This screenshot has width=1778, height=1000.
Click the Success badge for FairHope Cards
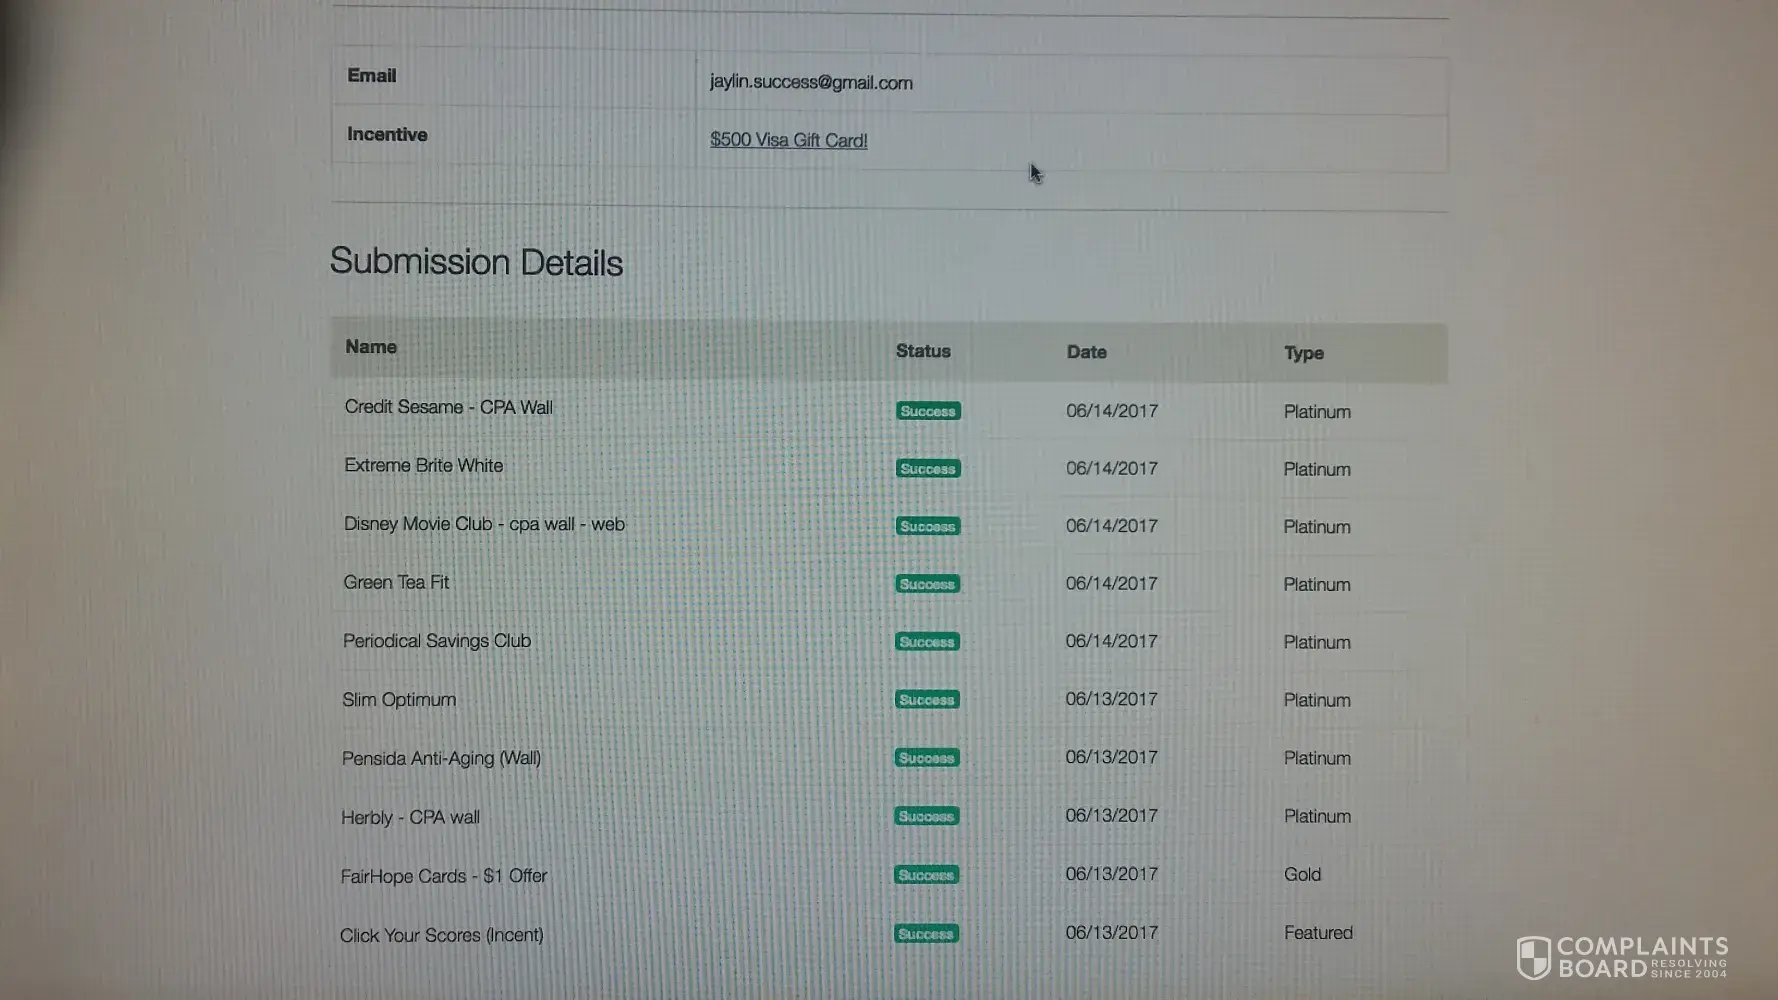926,875
